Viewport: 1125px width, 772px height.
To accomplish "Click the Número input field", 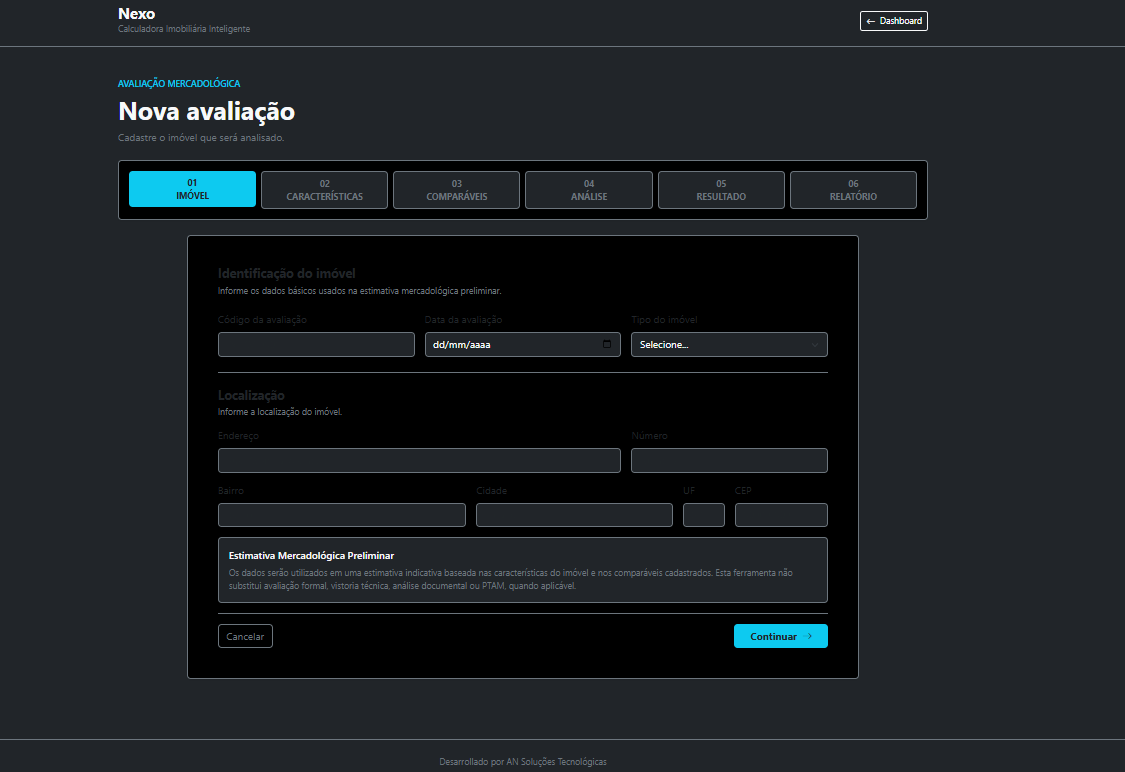I will 729,461.
